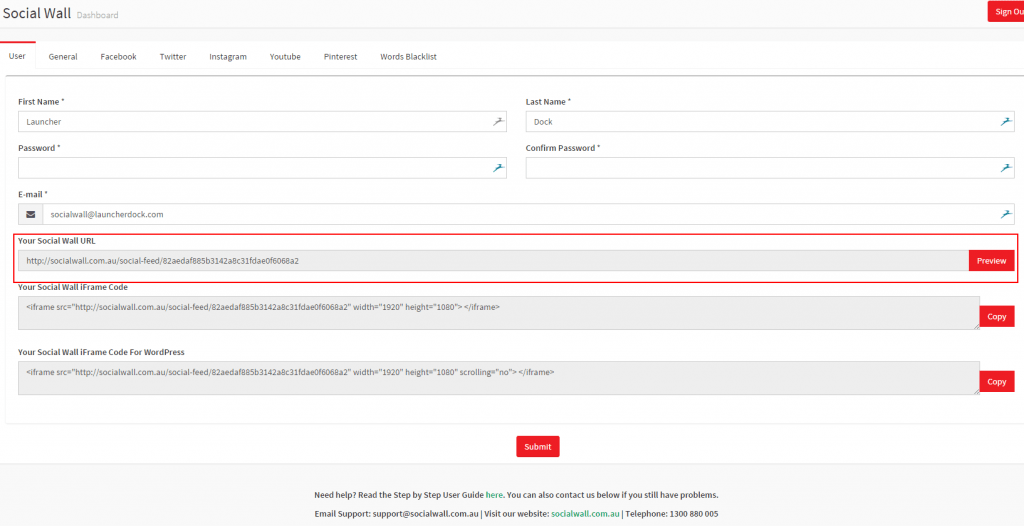Click the key icon in First Name field
This screenshot has height=526, width=1024.
[x=498, y=122]
